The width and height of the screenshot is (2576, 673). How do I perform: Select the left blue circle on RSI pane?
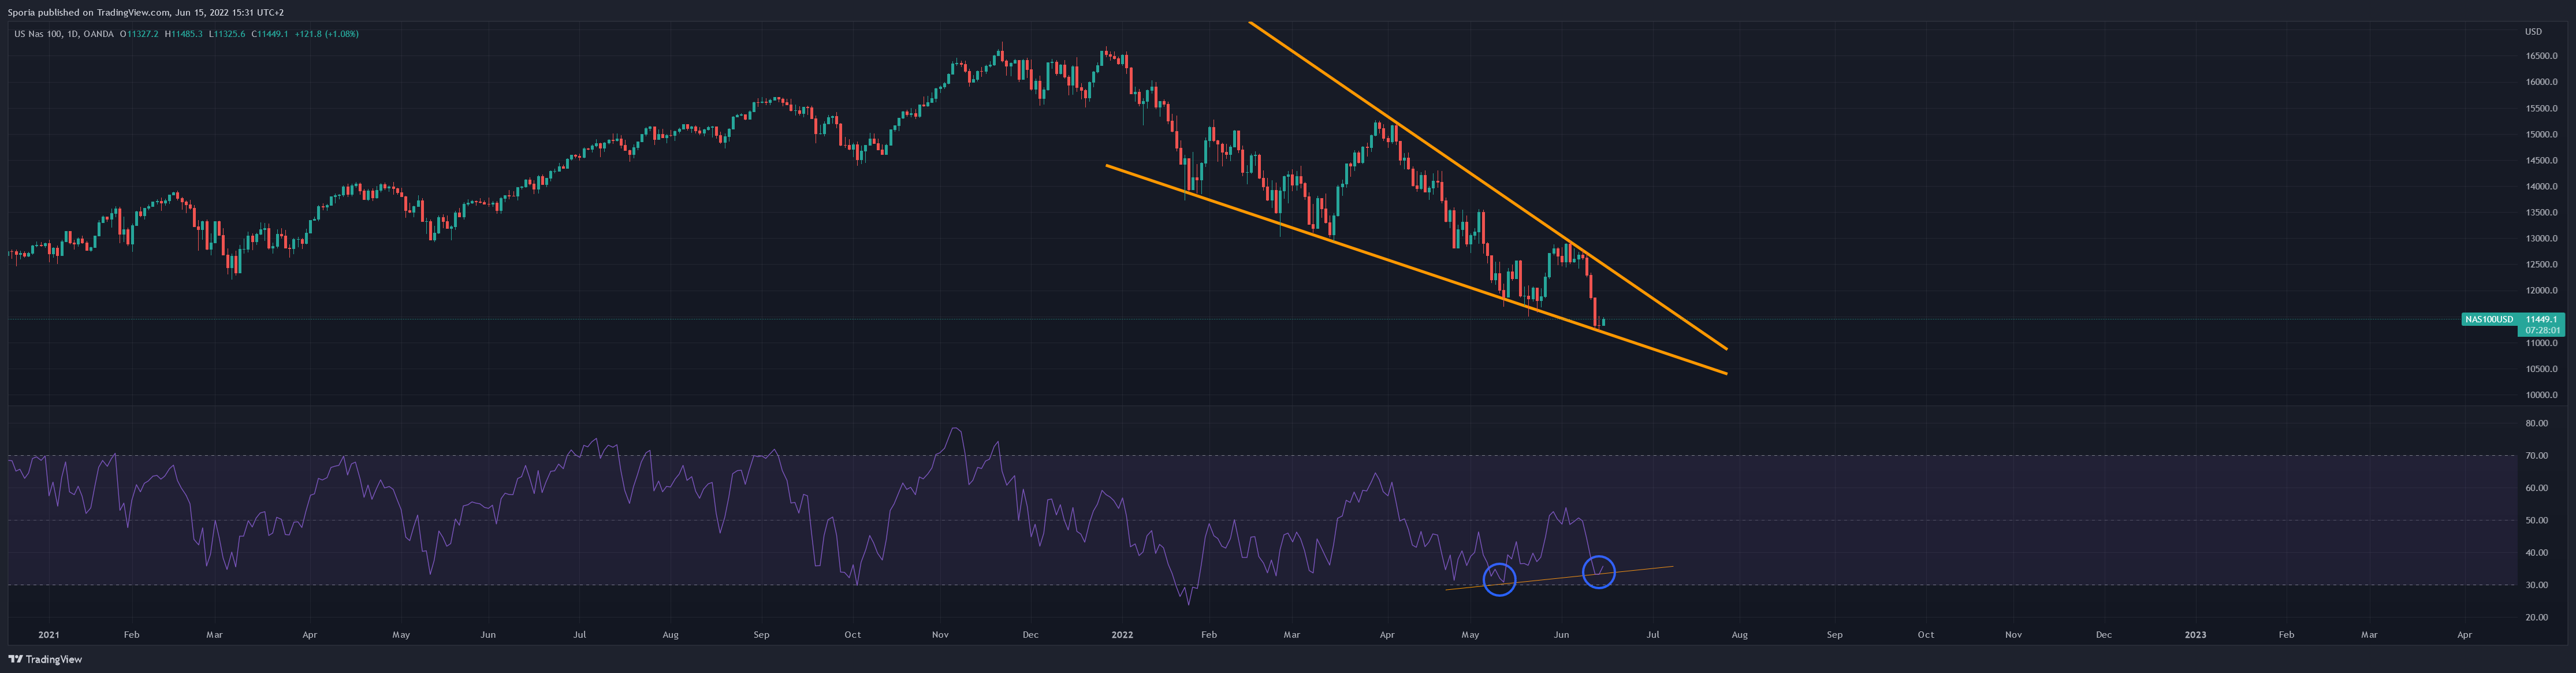pyautogui.click(x=1499, y=579)
